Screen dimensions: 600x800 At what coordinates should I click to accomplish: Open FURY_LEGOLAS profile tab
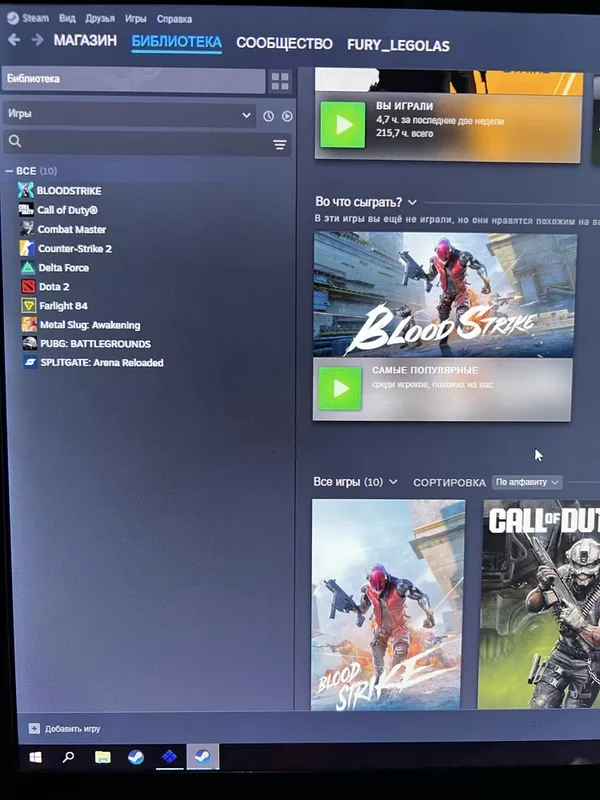pyautogui.click(x=398, y=45)
